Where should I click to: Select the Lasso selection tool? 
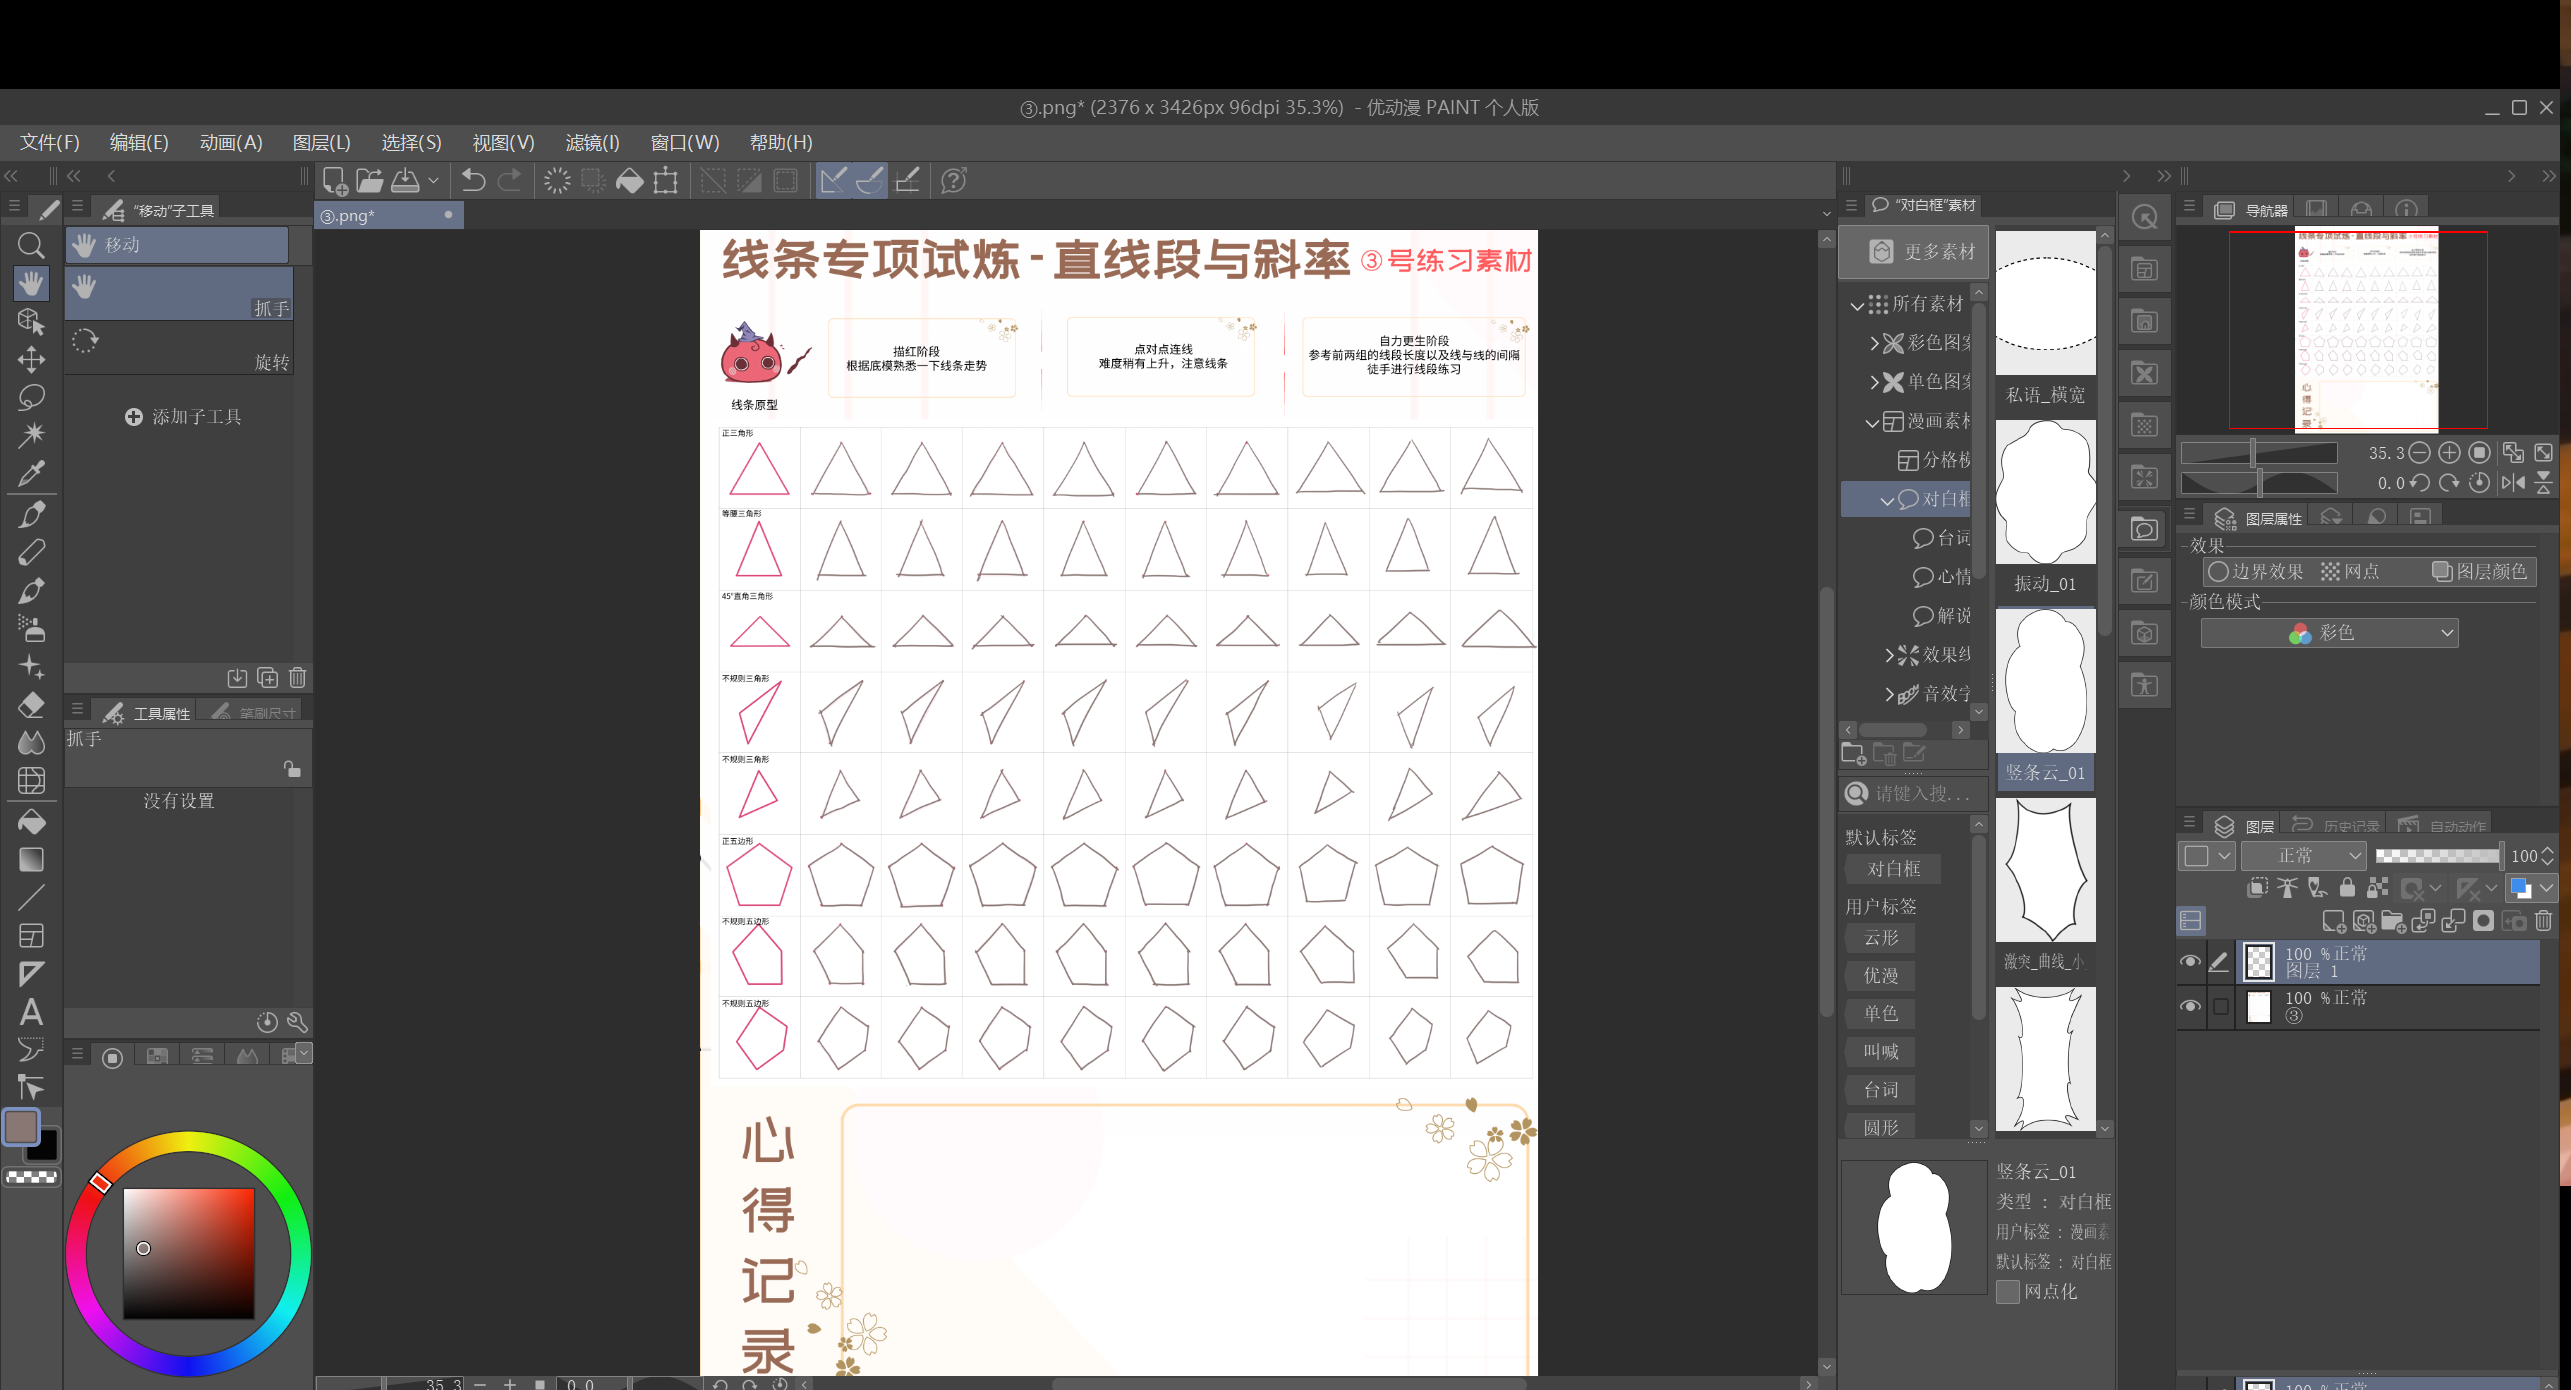point(31,397)
